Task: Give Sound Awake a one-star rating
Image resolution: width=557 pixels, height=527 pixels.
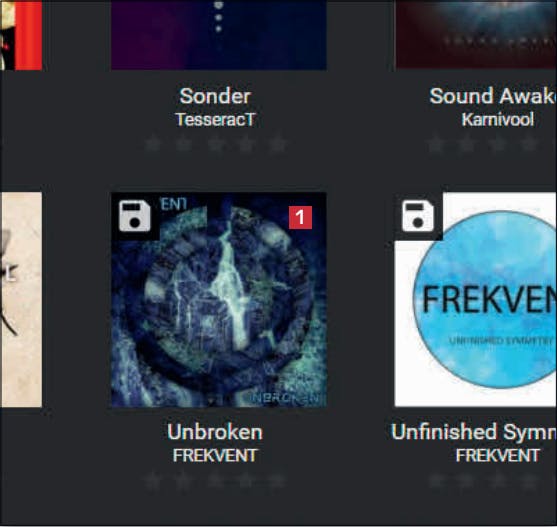Action: click(436, 144)
